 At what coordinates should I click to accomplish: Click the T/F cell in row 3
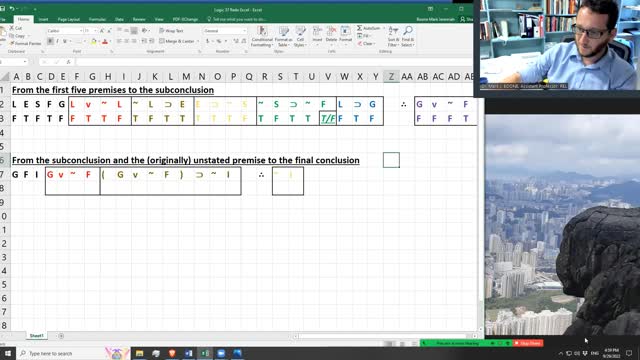328,118
